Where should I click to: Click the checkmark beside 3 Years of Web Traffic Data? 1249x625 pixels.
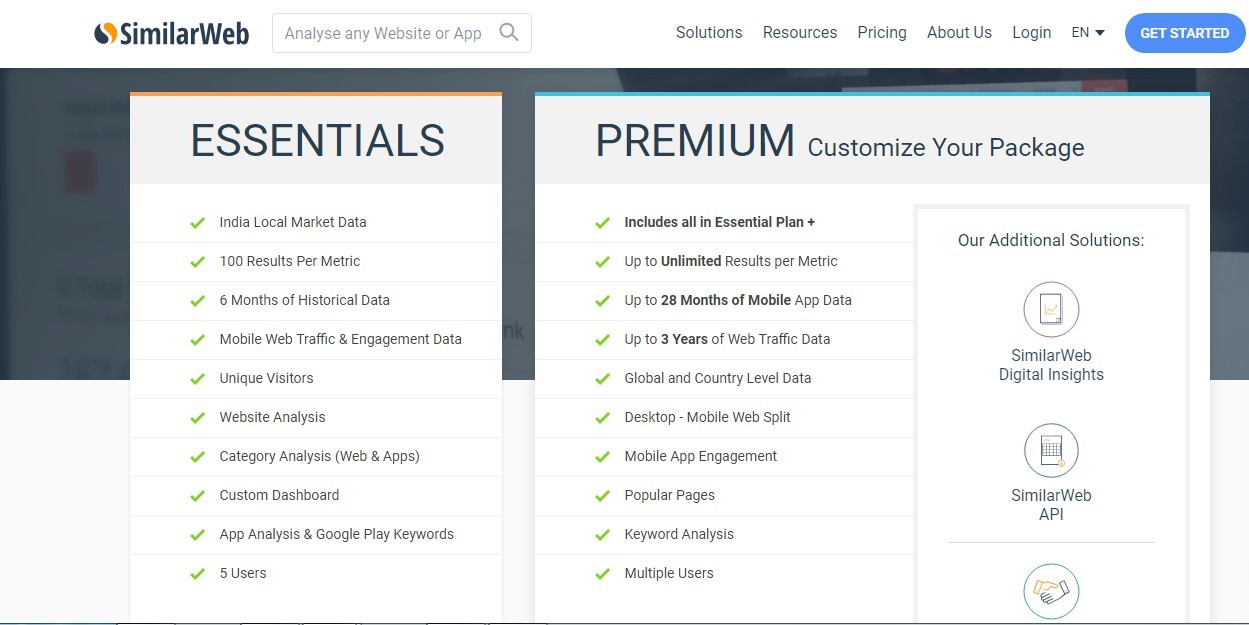pyautogui.click(x=602, y=340)
